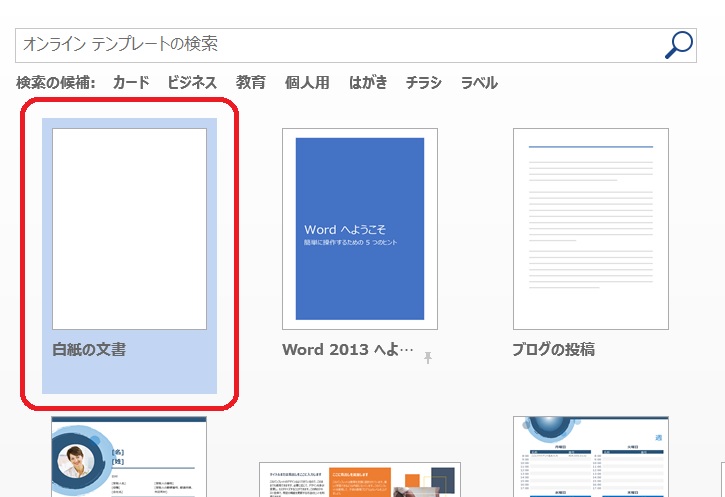Open the blank document thumbnail
The width and height of the screenshot is (725, 497).
click(129, 229)
